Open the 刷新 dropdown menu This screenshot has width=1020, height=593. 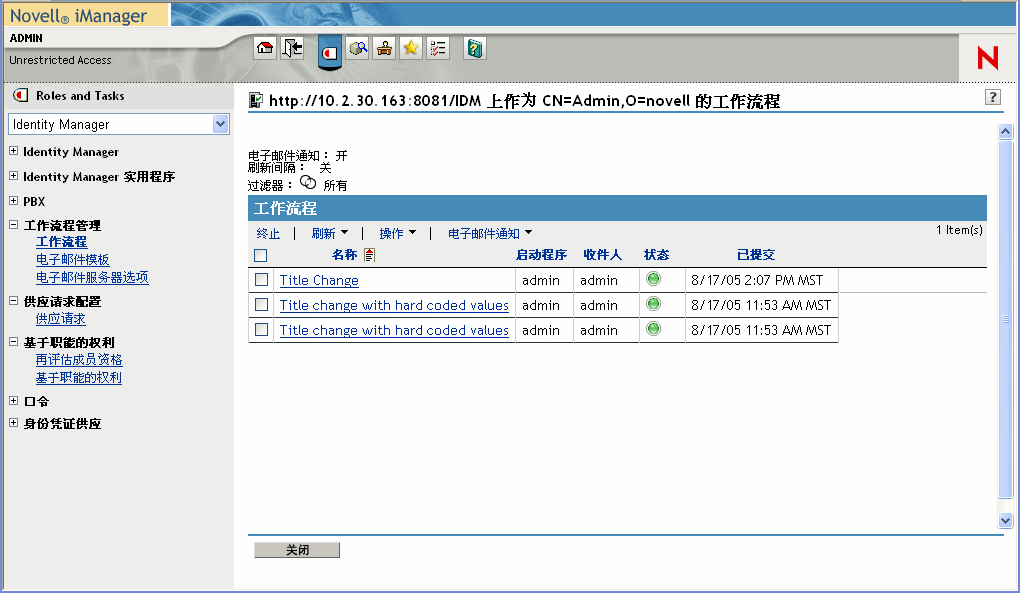pos(331,232)
